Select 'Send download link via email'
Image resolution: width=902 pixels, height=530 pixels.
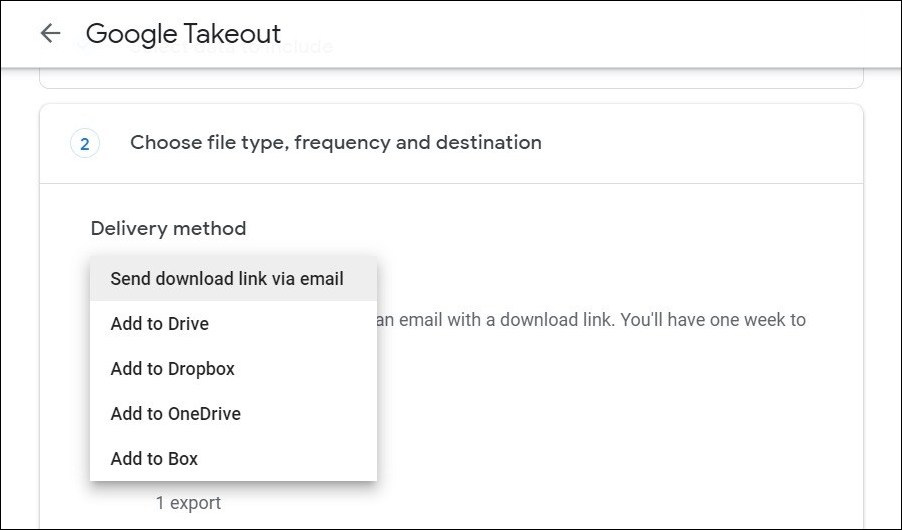(227, 279)
